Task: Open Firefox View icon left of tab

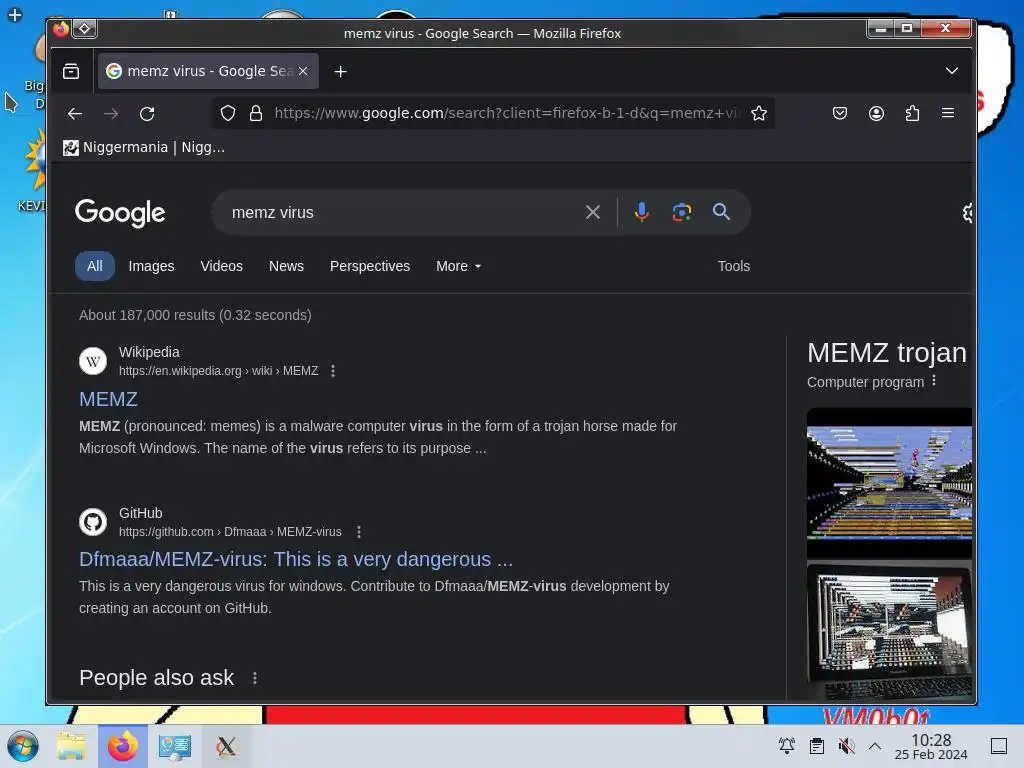Action: tap(71, 71)
